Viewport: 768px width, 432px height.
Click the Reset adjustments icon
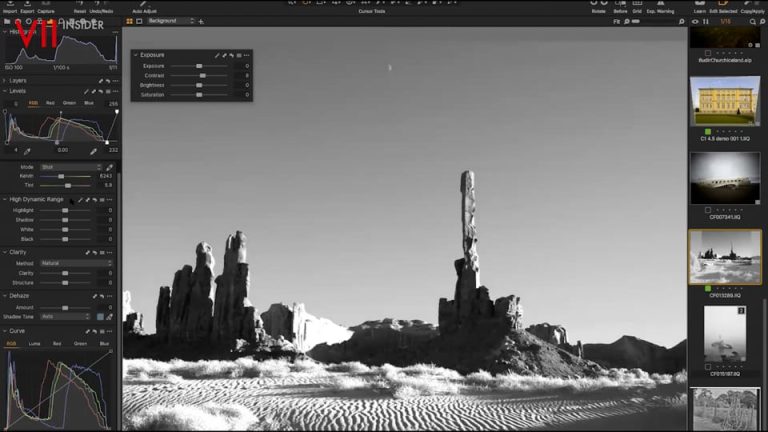click(x=79, y=4)
